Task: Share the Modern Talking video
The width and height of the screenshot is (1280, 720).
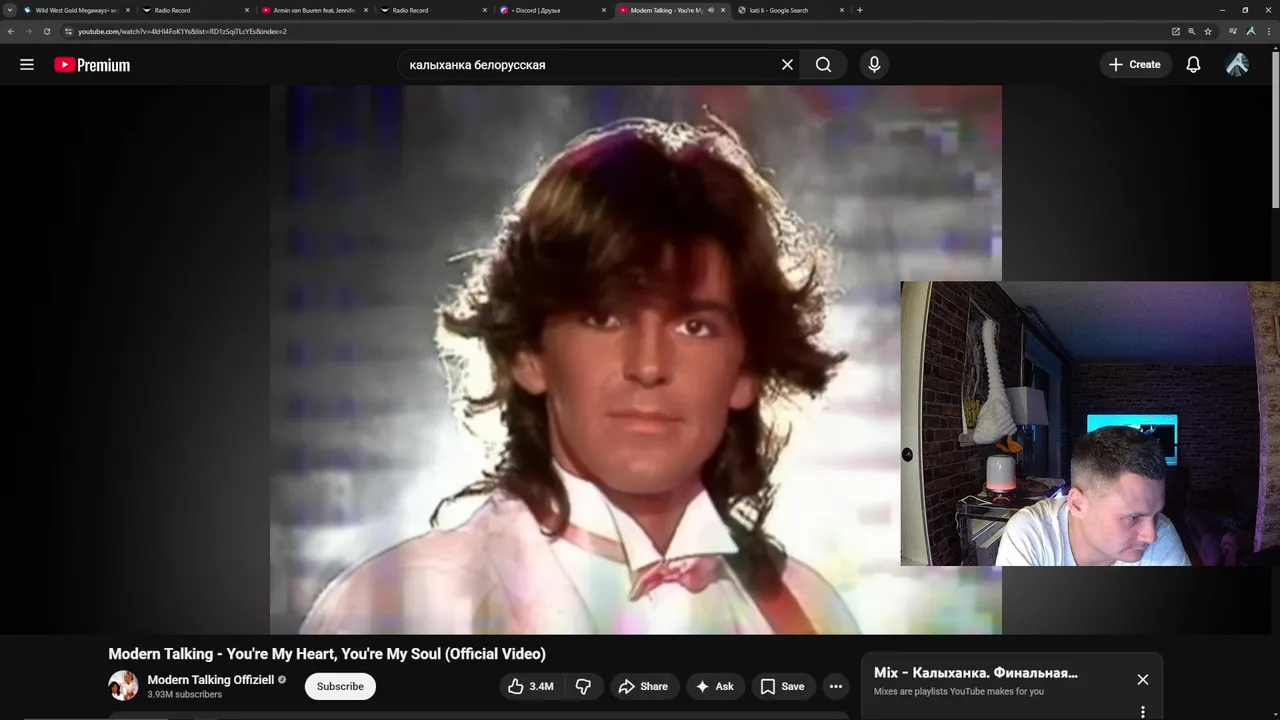Action: pos(643,686)
